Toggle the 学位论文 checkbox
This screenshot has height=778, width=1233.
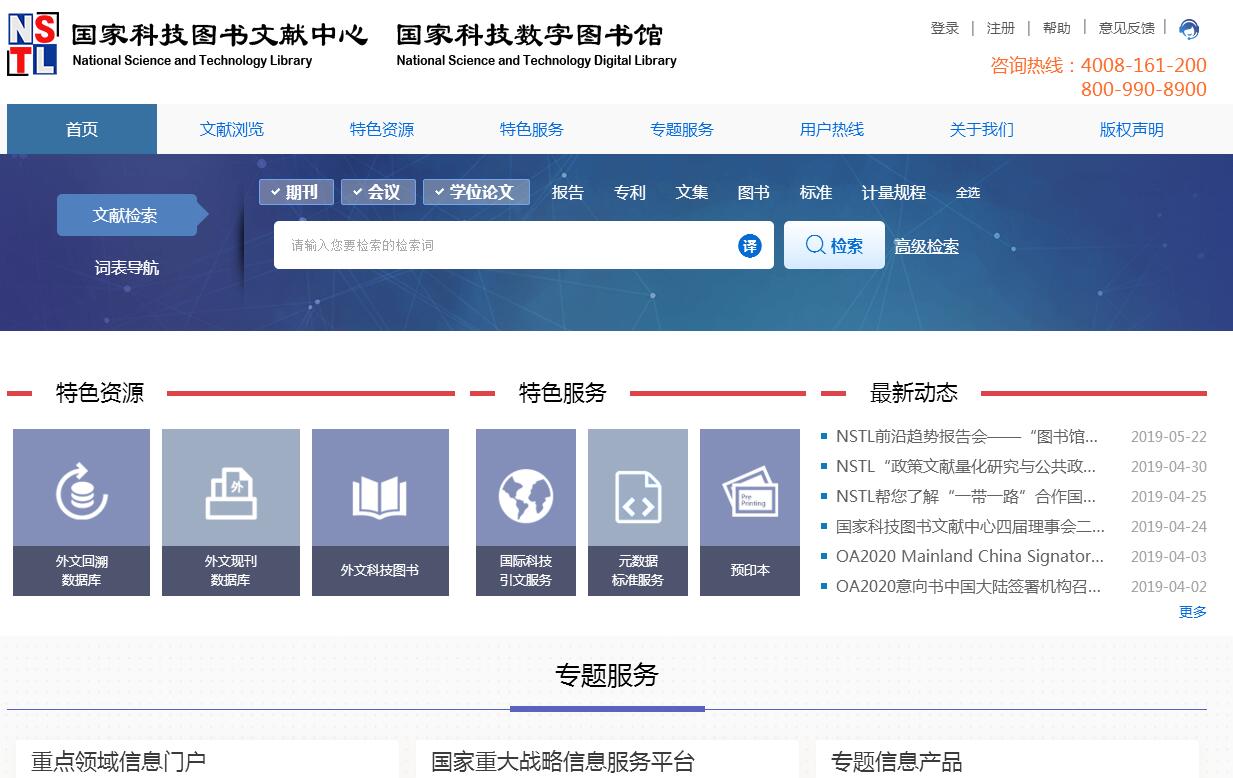coord(476,192)
